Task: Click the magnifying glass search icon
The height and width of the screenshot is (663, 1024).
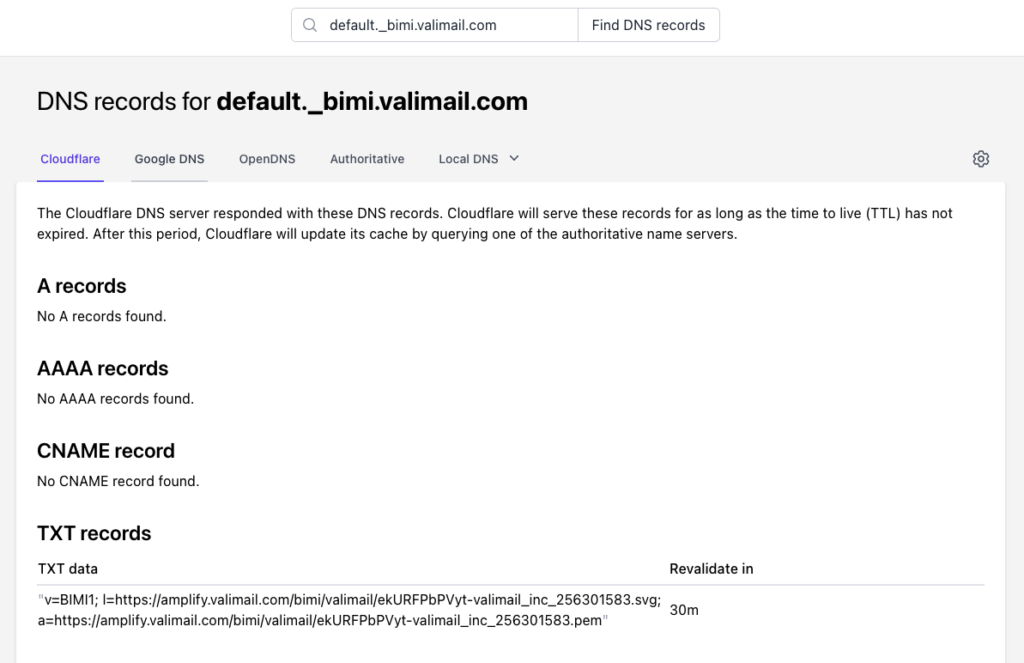Action: [x=309, y=24]
